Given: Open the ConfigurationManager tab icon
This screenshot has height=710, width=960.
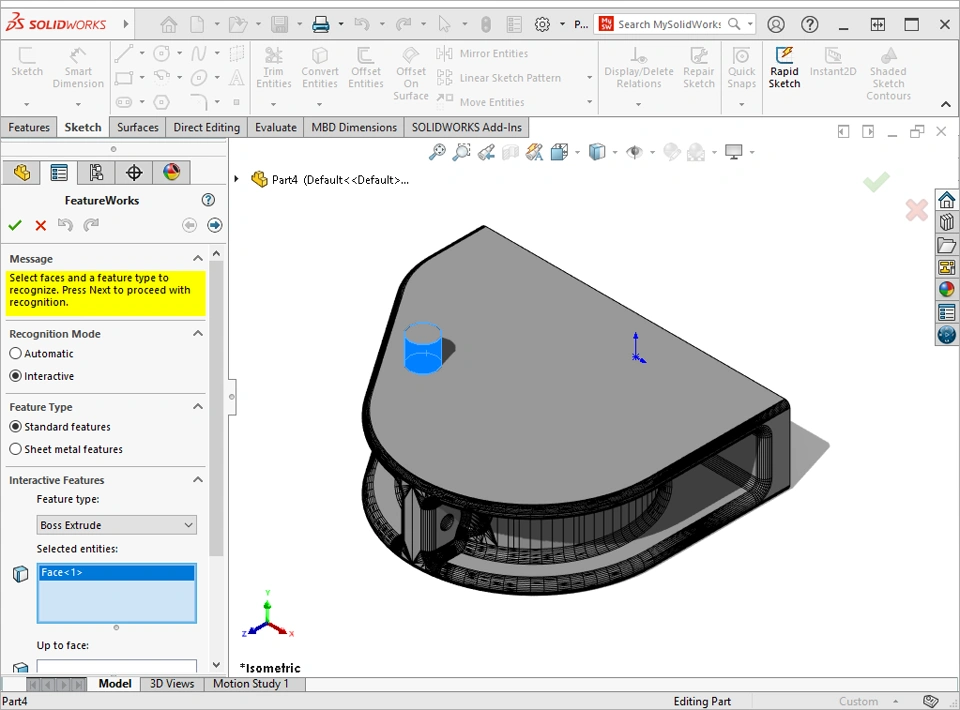Looking at the screenshot, I should tap(96, 173).
